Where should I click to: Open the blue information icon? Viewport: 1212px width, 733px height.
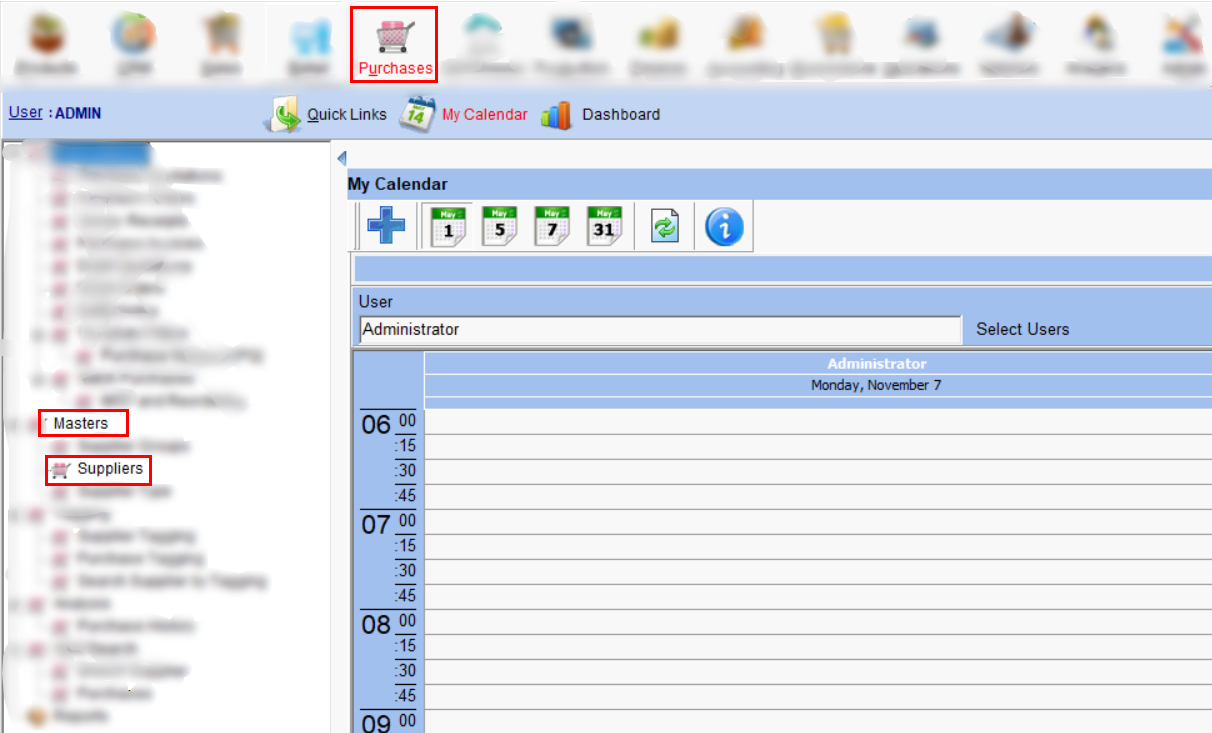(724, 226)
